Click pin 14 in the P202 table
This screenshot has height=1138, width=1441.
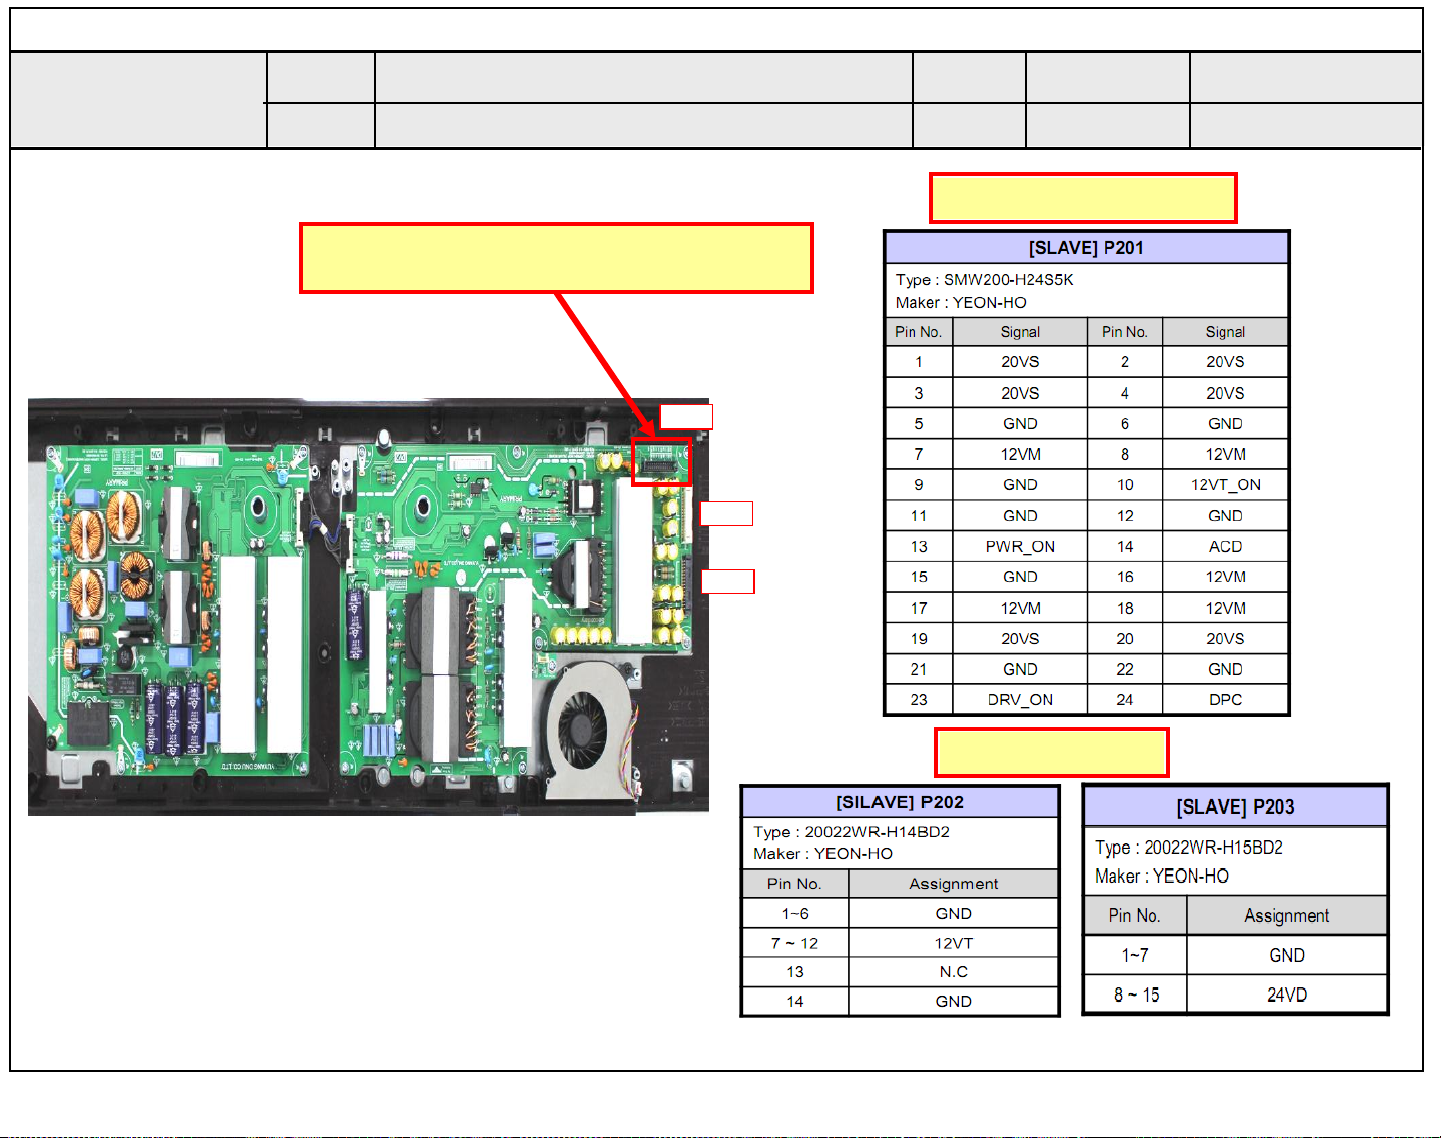(x=795, y=1002)
